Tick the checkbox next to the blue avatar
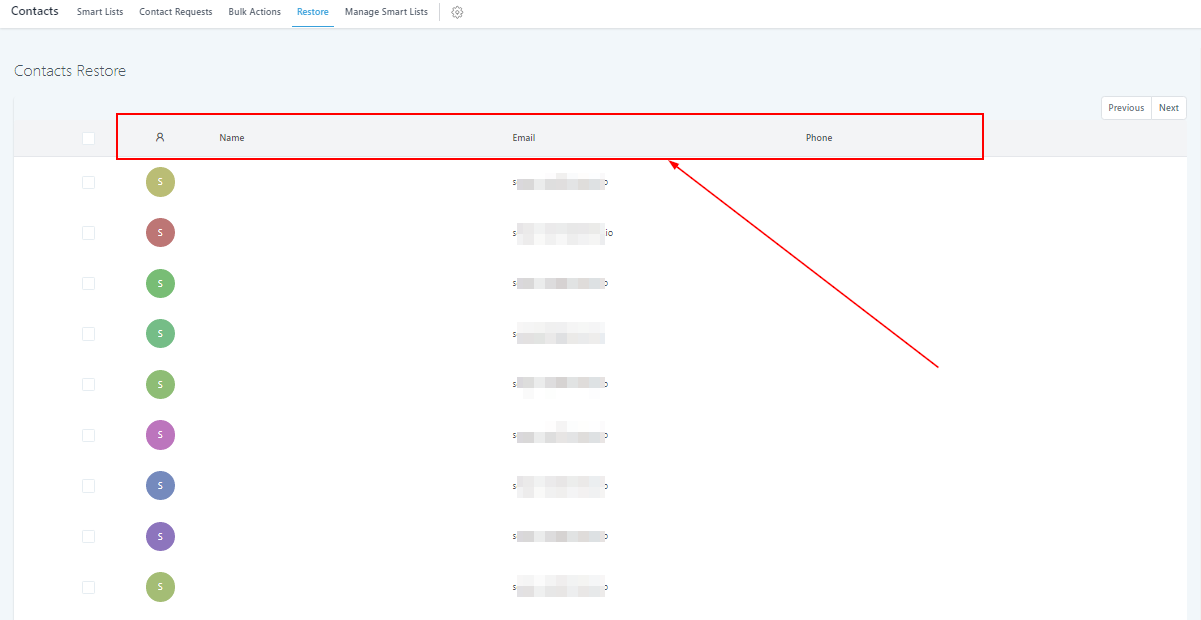 89,486
